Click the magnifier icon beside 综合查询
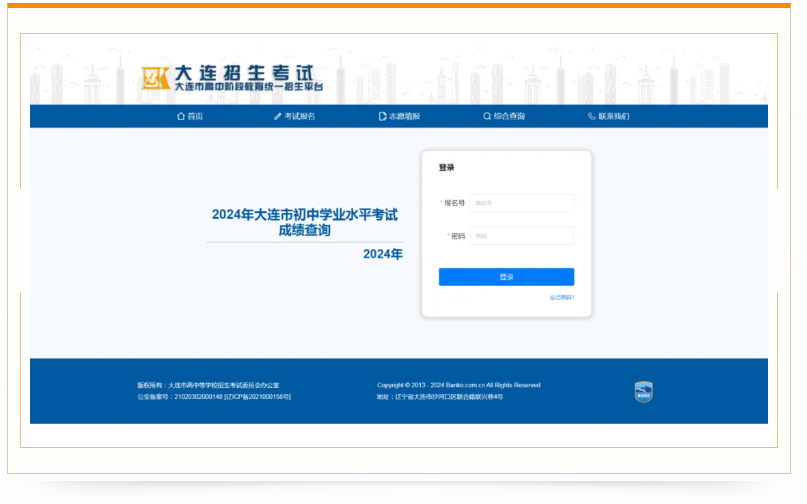The height and width of the screenshot is (504, 807). 487,117
